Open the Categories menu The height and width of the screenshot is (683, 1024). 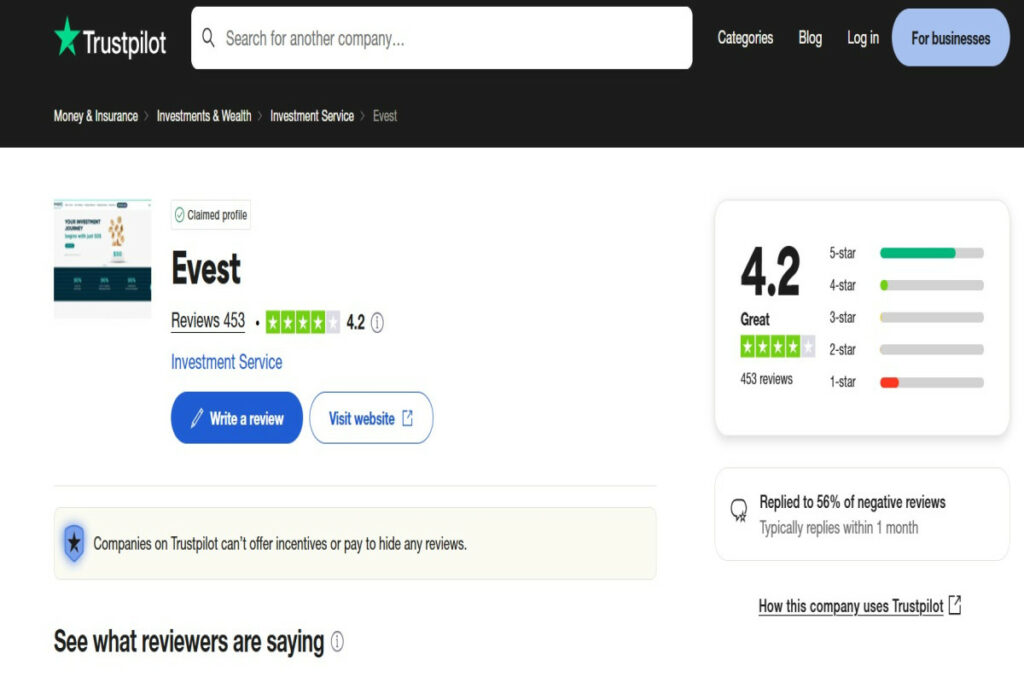(745, 38)
